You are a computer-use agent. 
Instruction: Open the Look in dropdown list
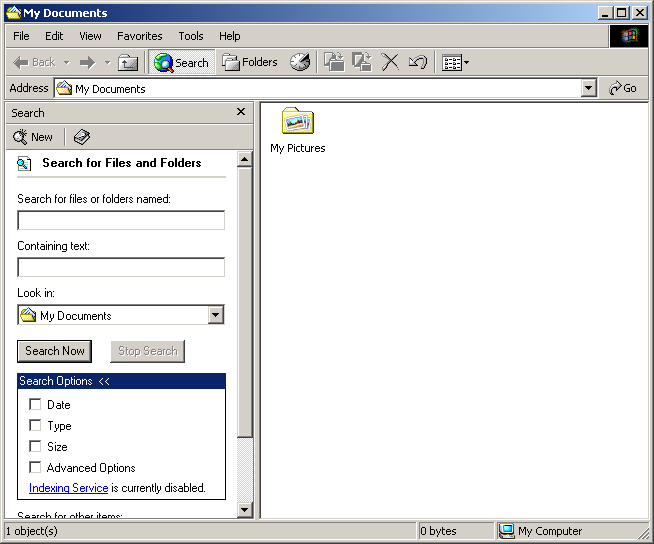(x=215, y=316)
